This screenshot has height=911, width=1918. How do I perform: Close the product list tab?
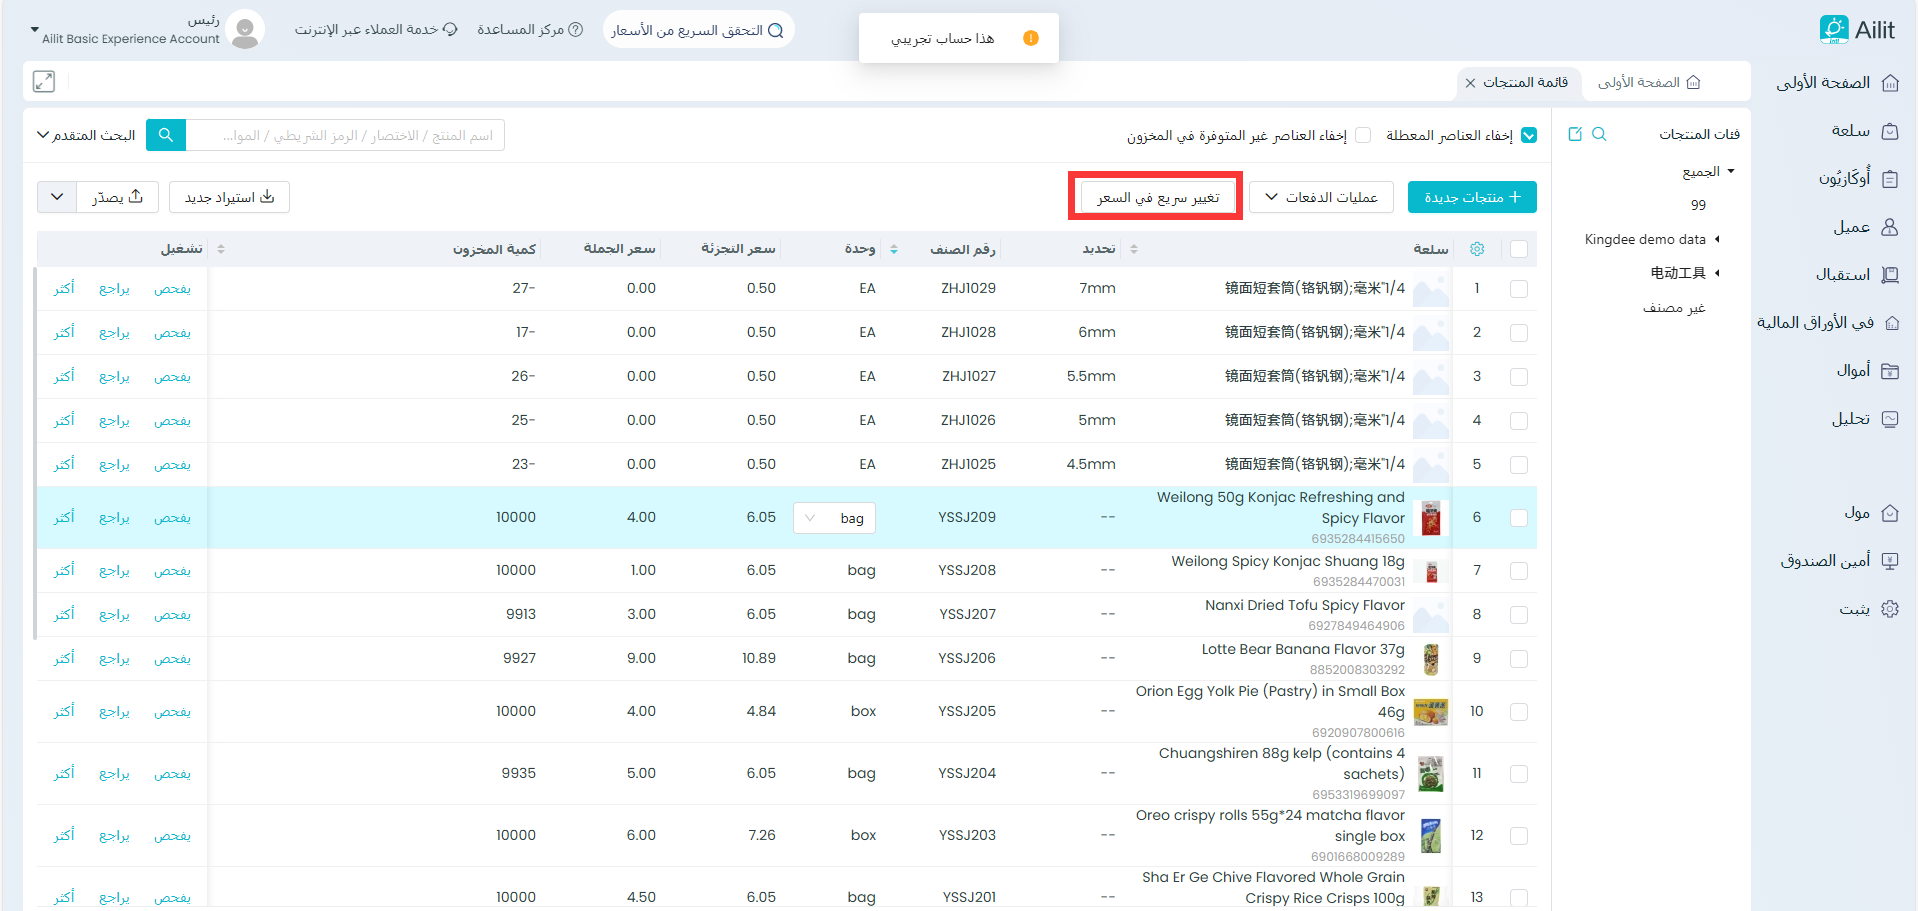tap(1470, 83)
